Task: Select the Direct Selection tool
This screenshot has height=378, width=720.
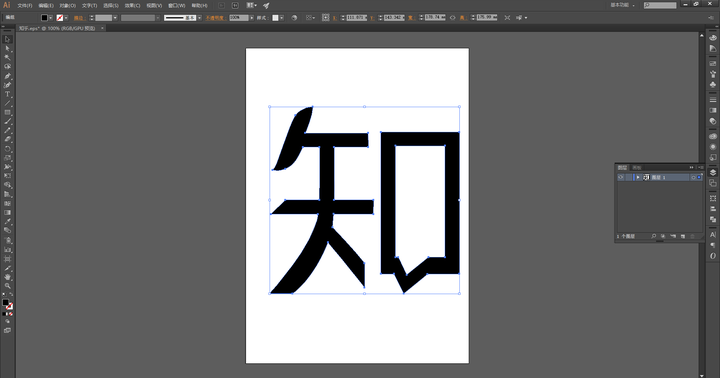Action: (x=7, y=49)
